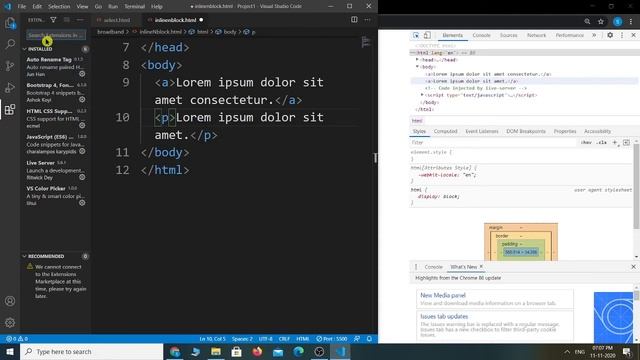Split the editor to the right
Screen dimensions: 640x360
click(x=354, y=20)
